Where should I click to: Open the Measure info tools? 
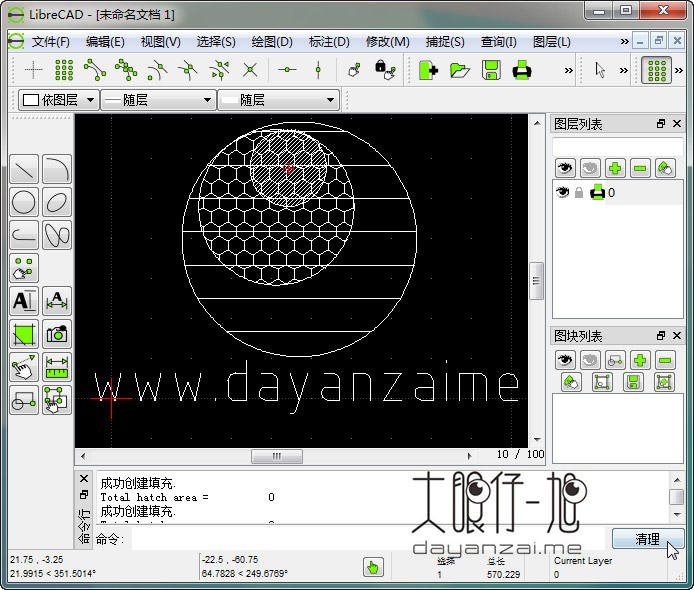(57, 367)
